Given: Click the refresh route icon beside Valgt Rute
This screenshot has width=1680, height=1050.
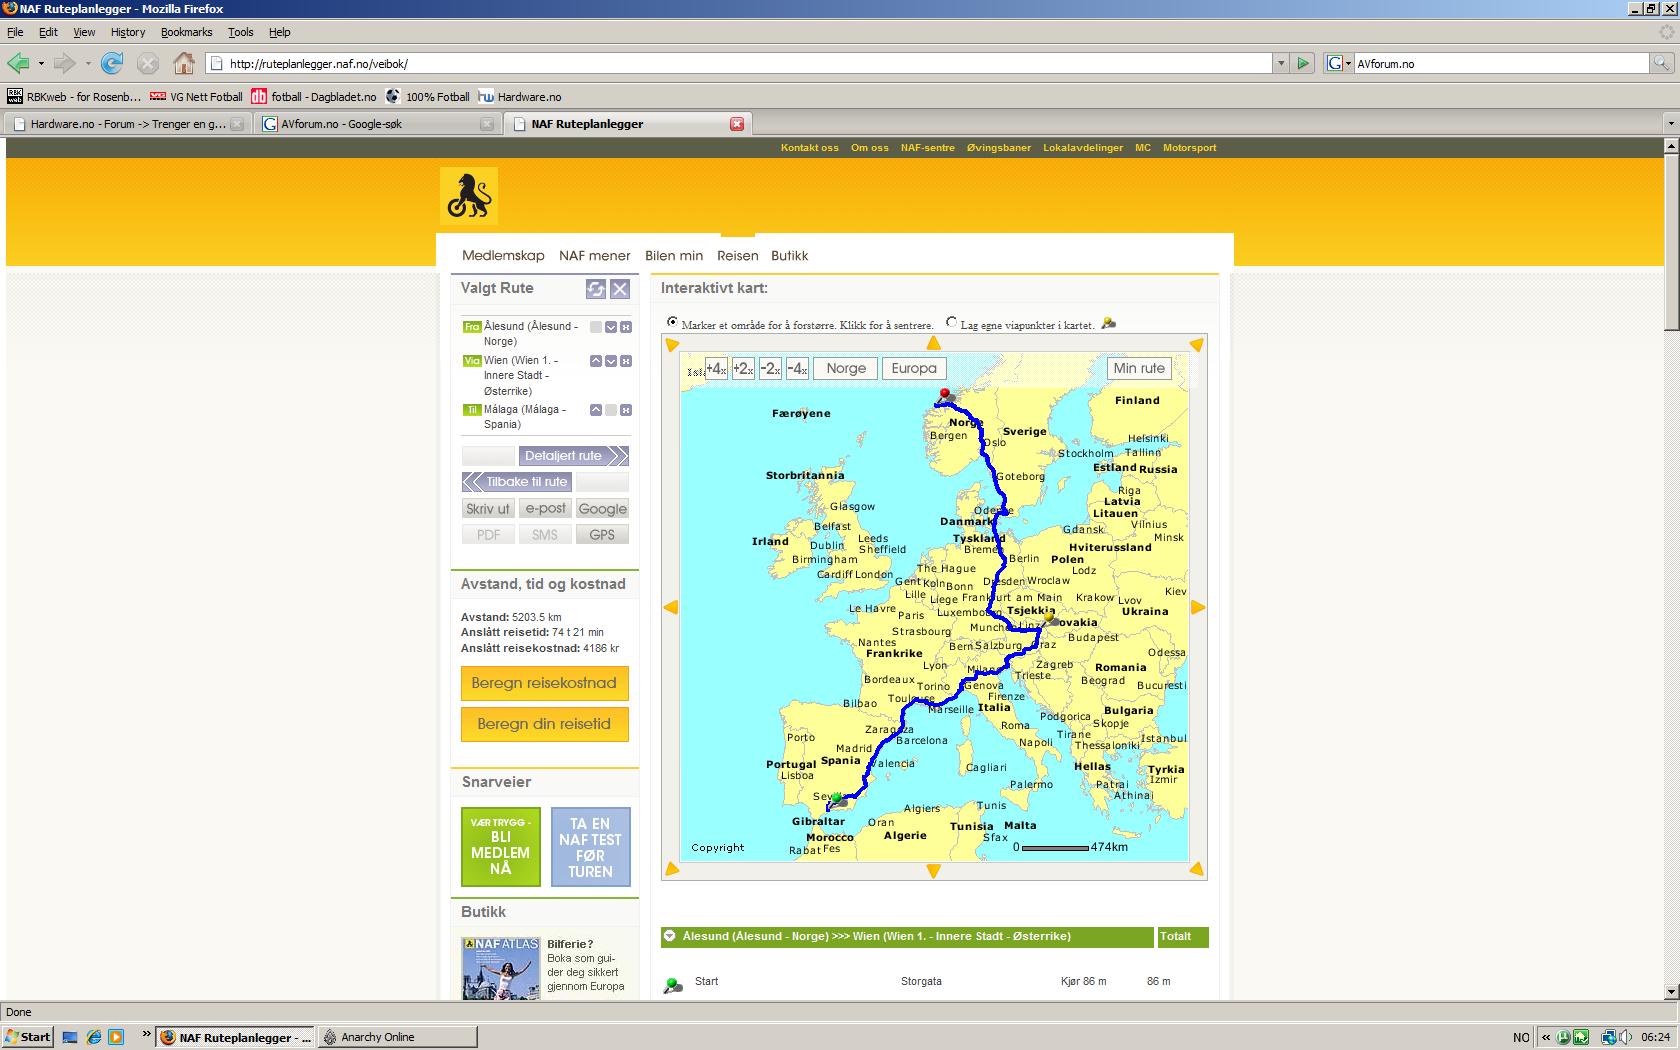Looking at the screenshot, I should pos(596,289).
